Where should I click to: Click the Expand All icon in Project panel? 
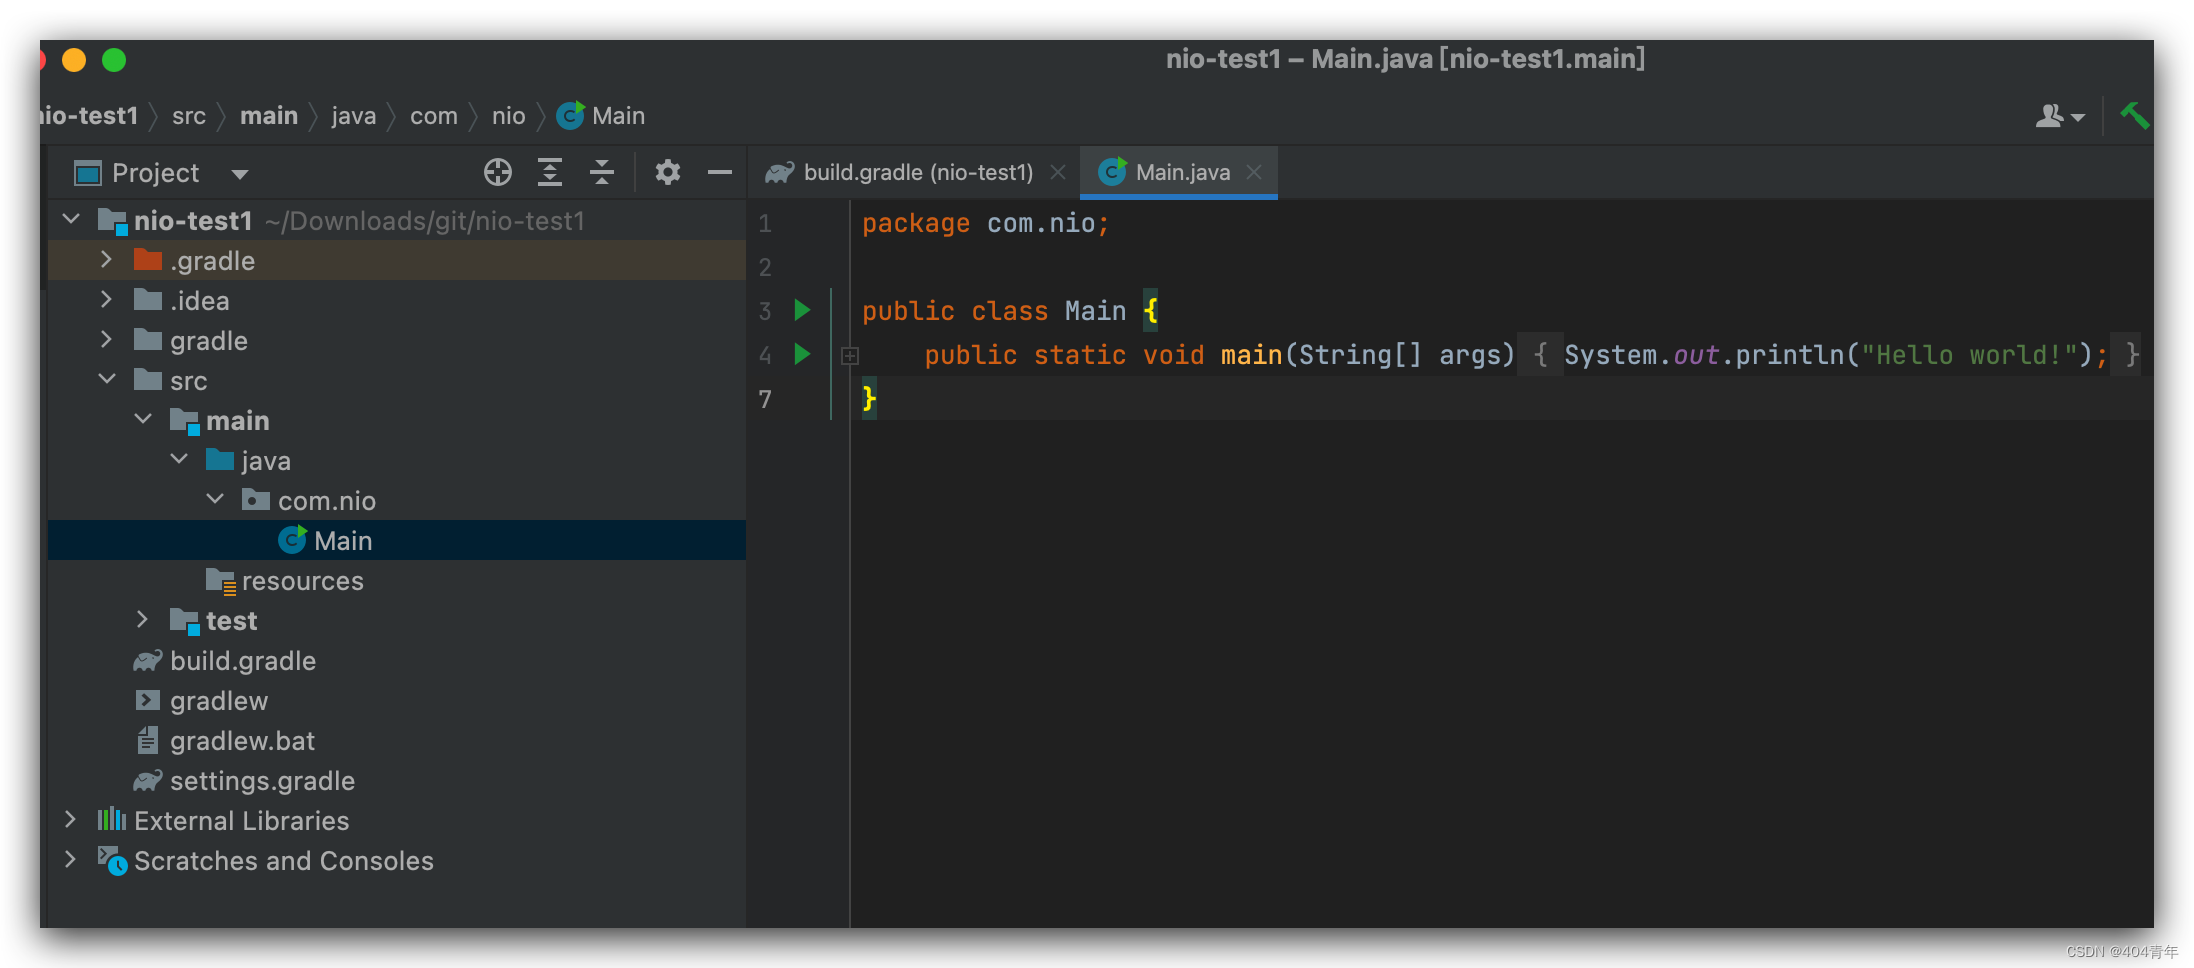pos(549,172)
